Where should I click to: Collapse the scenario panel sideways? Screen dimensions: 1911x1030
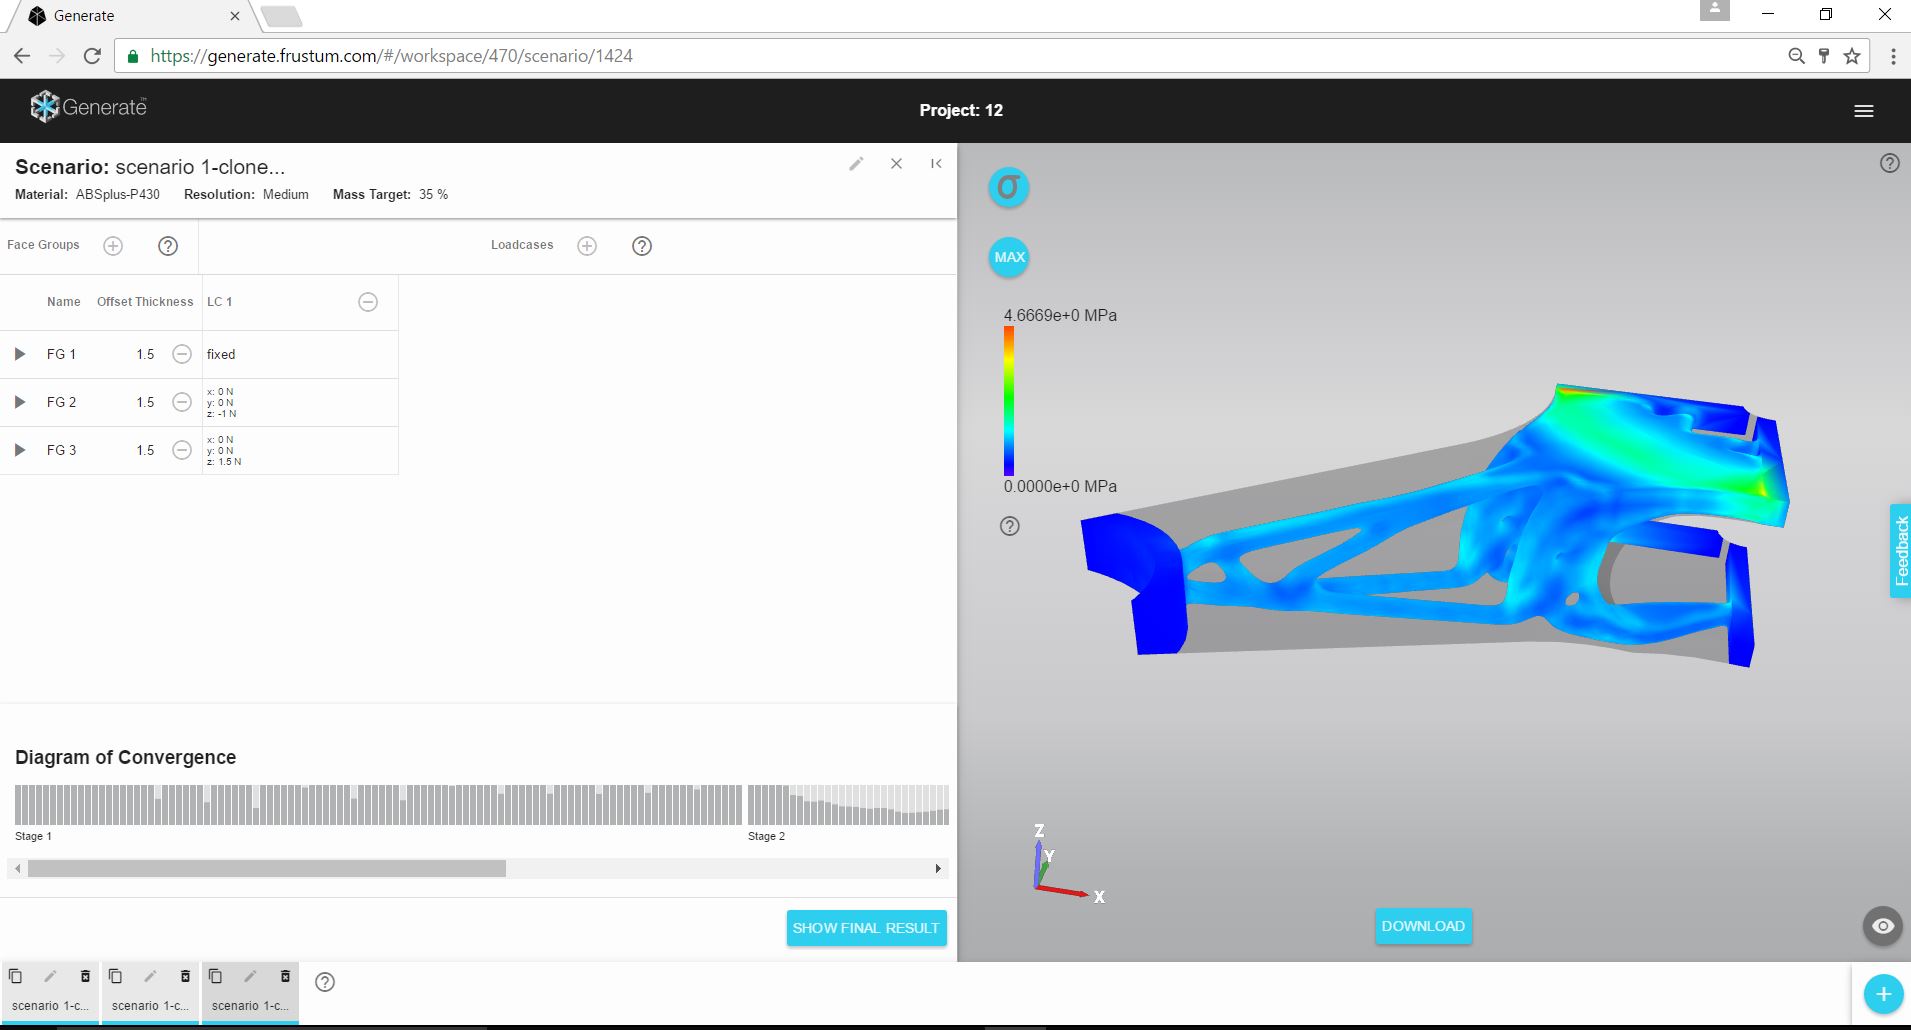[x=936, y=164]
